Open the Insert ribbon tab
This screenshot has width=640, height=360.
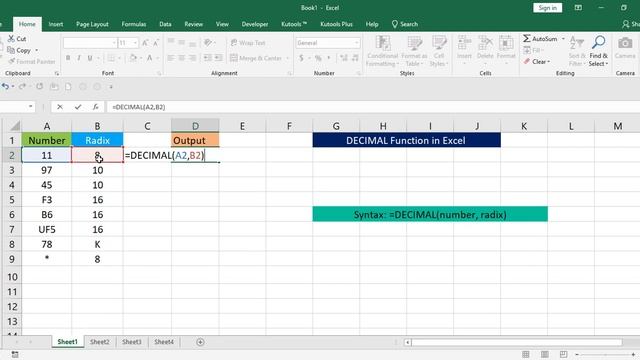(x=56, y=24)
